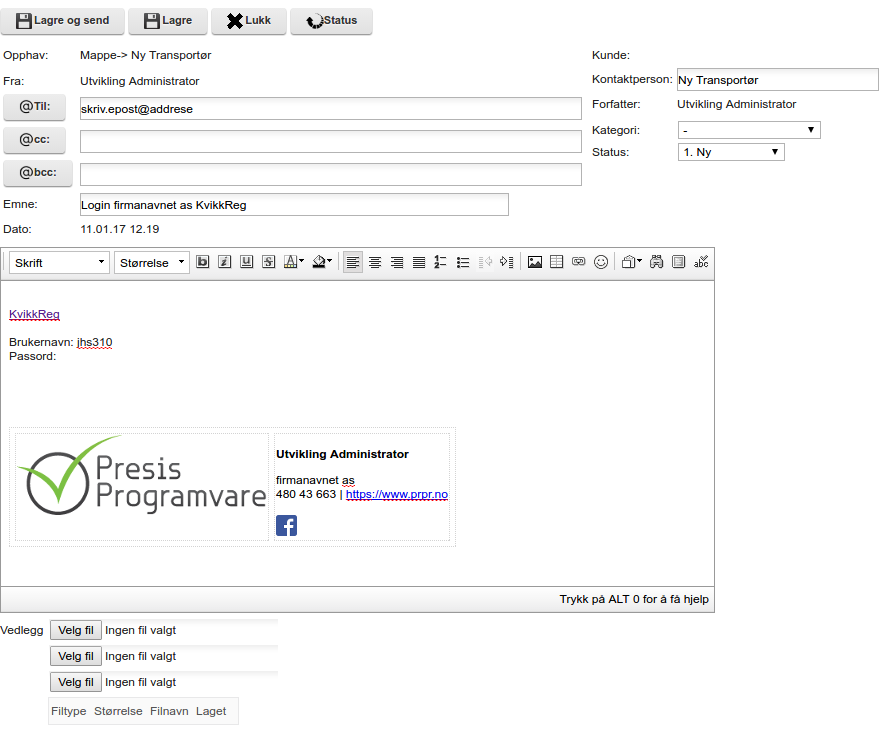This screenshot has height=753, width=883.
Task: Insert an image
Action: (x=535, y=262)
